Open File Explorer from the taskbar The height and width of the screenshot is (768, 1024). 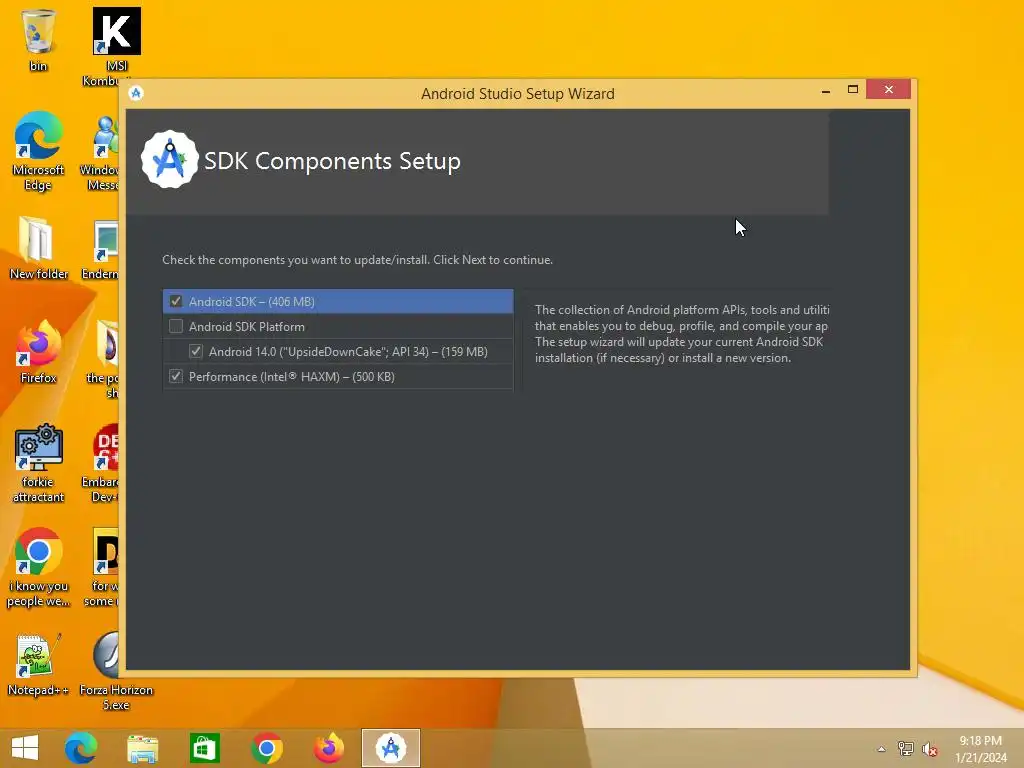pyautogui.click(x=142, y=748)
